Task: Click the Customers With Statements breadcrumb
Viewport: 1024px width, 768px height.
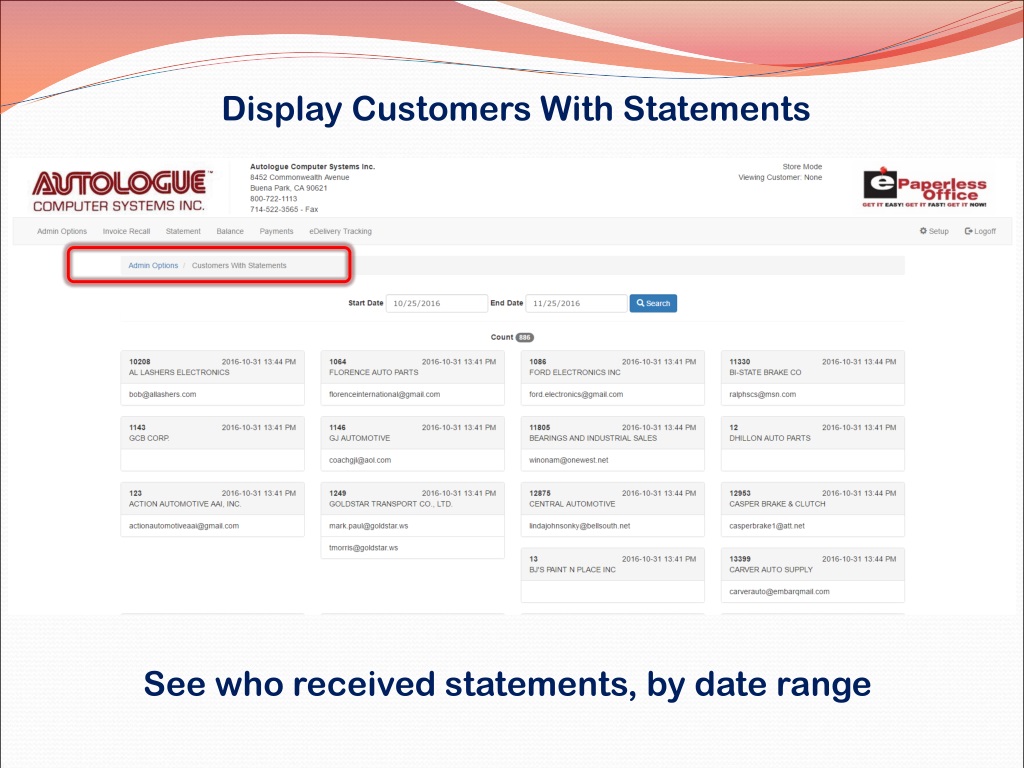Action: click(x=239, y=265)
